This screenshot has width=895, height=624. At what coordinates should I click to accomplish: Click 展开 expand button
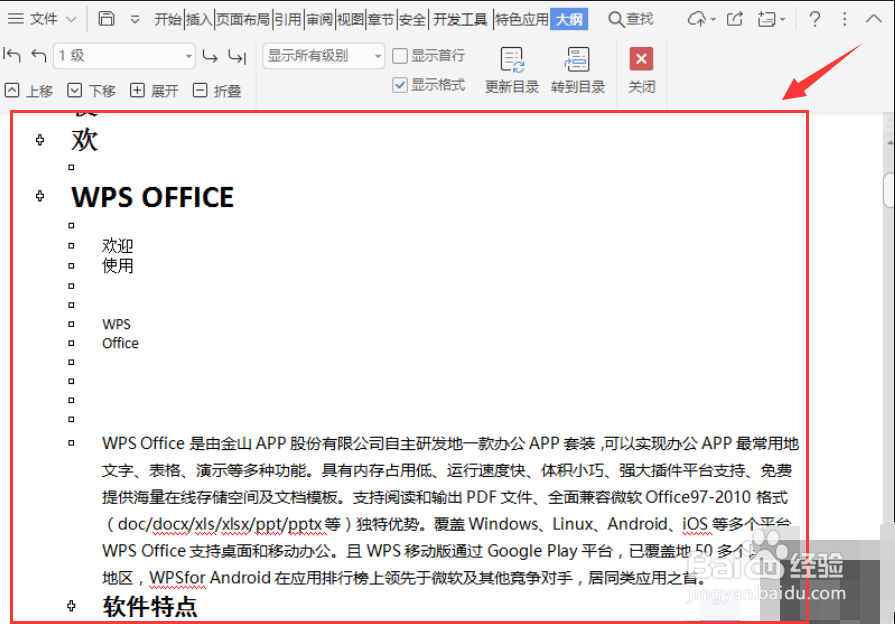[154, 90]
